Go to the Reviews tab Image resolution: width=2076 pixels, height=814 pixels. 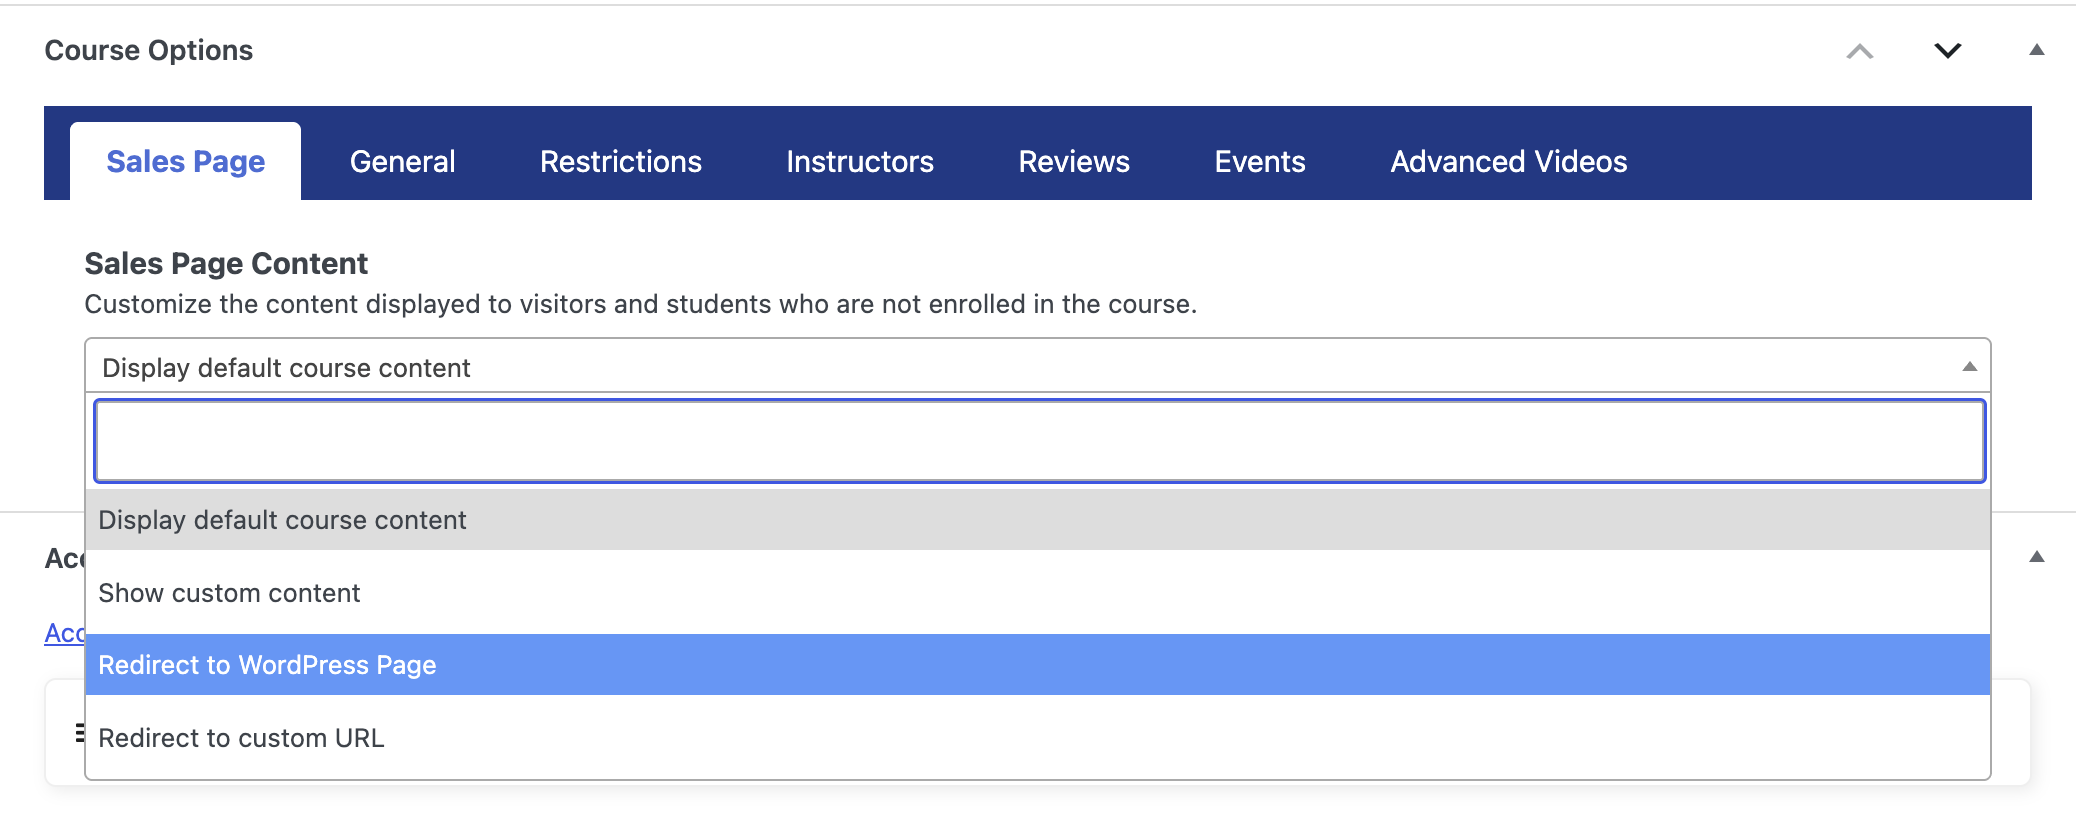[1074, 161]
